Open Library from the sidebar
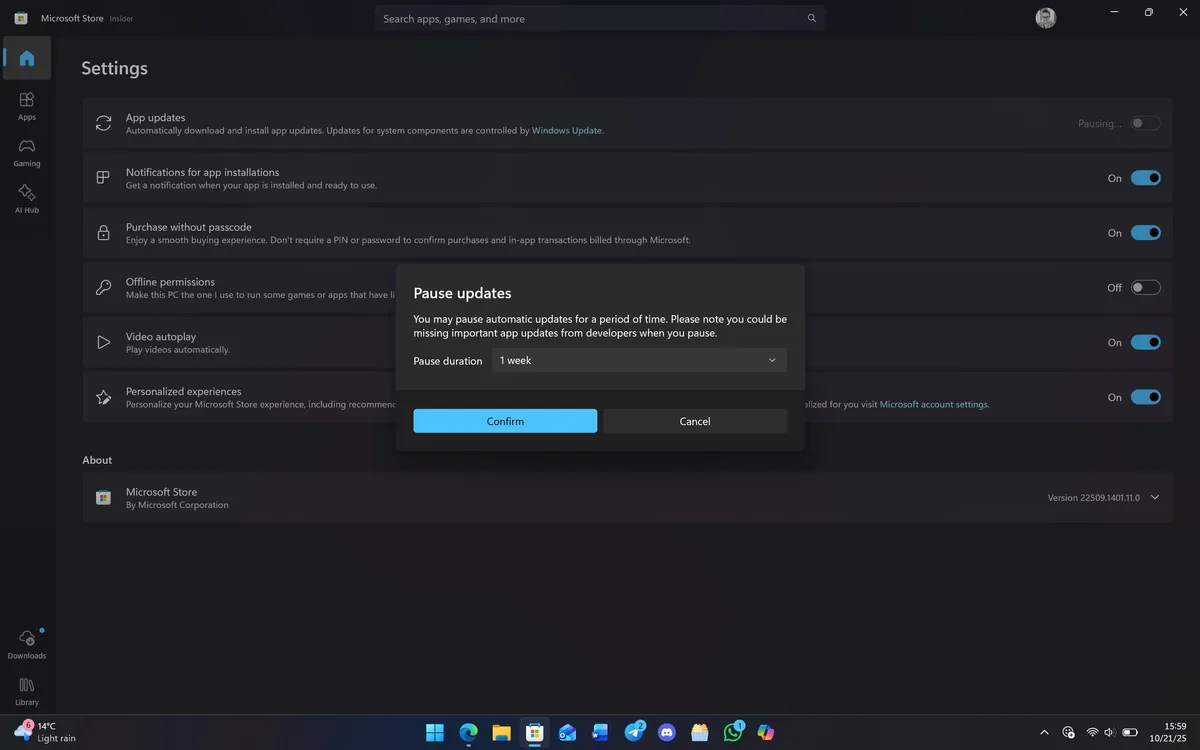Viewport: 1200px width, 750px height. point(26,690)
